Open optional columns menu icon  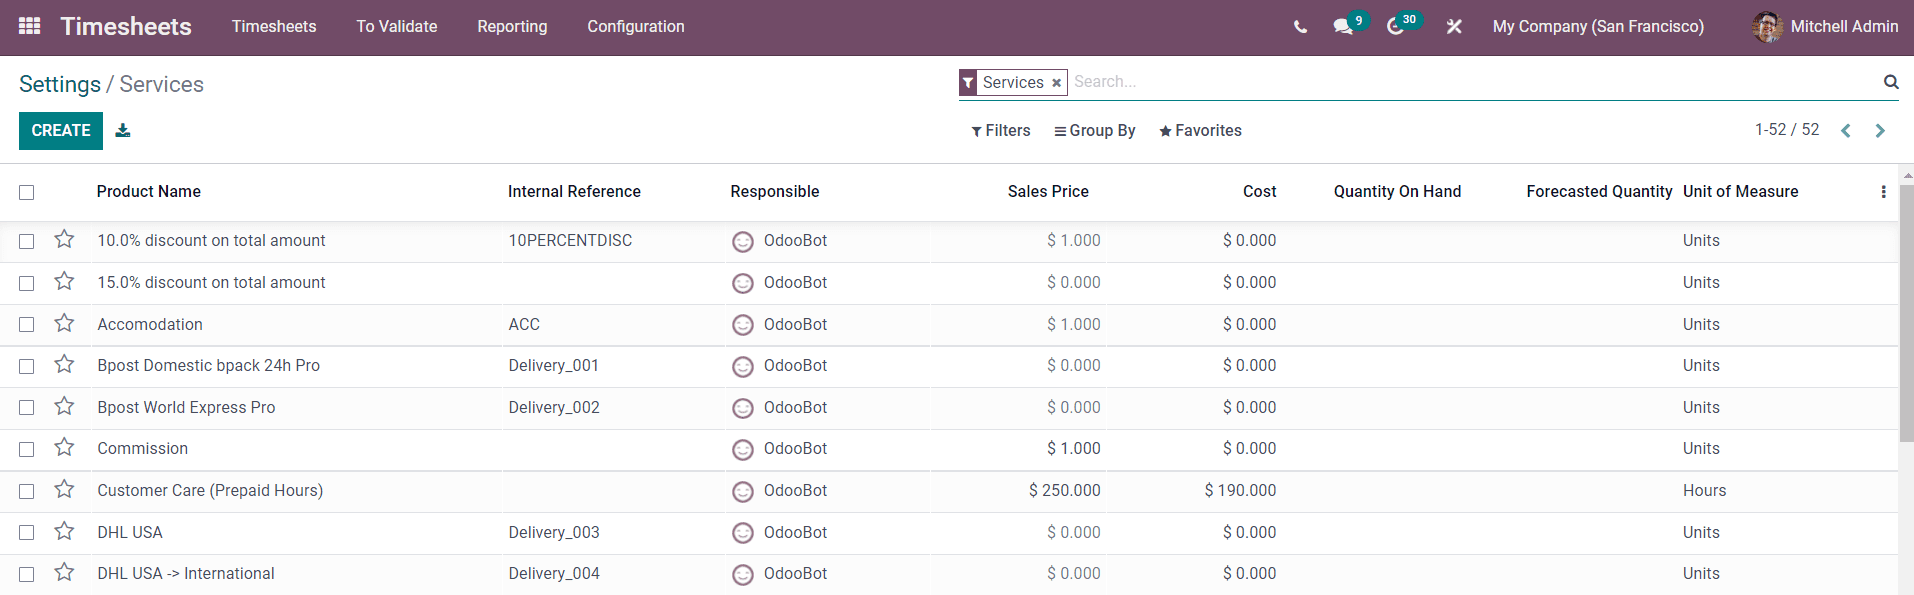pyautogui.click(x=1884, y=192)
